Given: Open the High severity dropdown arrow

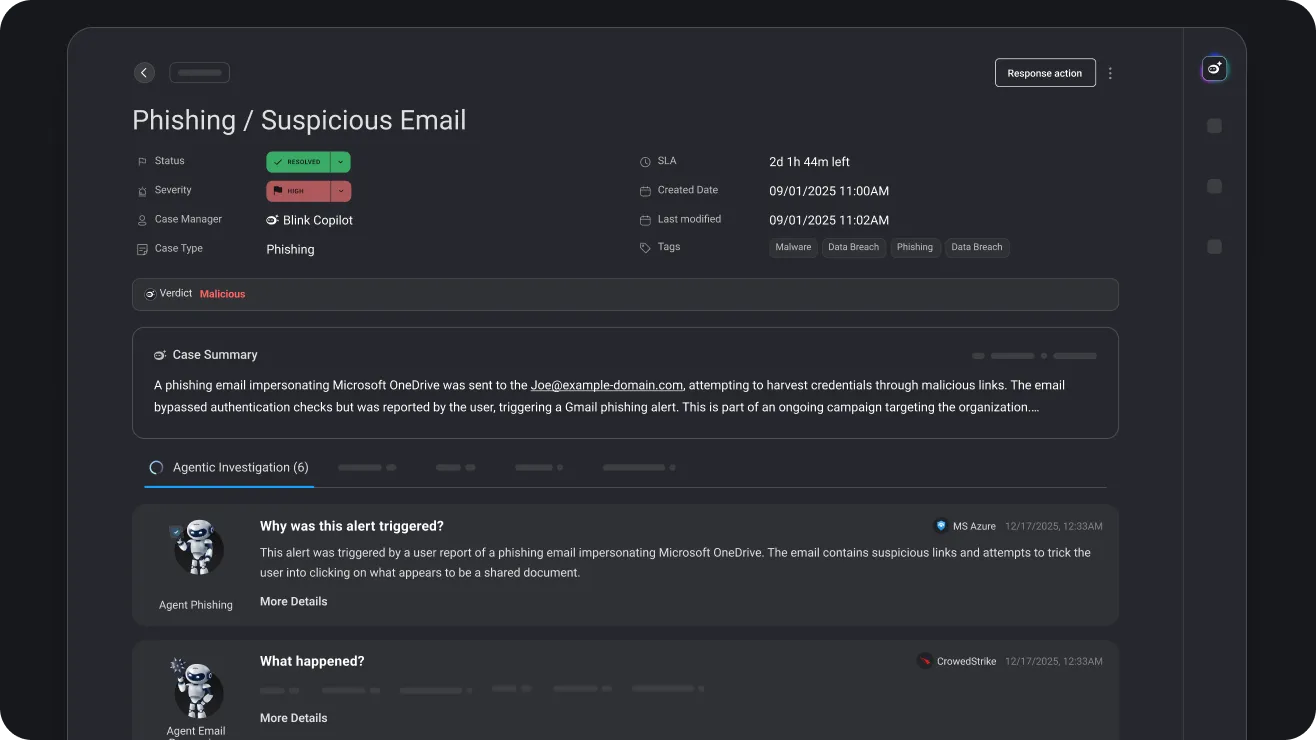Looking at the screenshot, I should [x=341, y=191].
